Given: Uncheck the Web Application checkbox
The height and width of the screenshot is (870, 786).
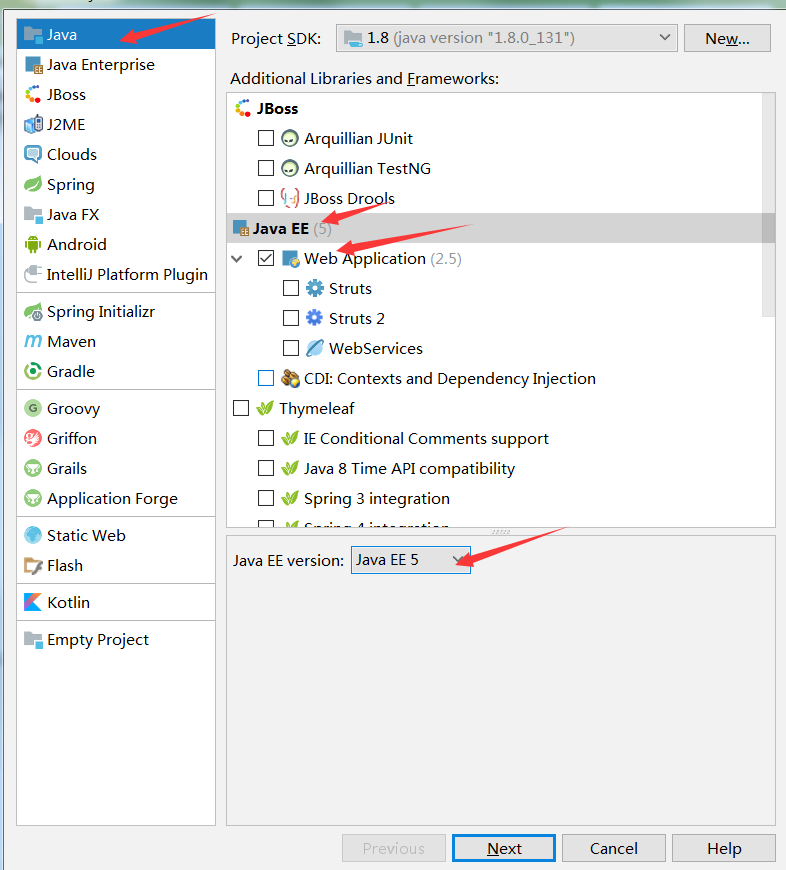Looking at the screenshot, I should [x=266, y=258].
